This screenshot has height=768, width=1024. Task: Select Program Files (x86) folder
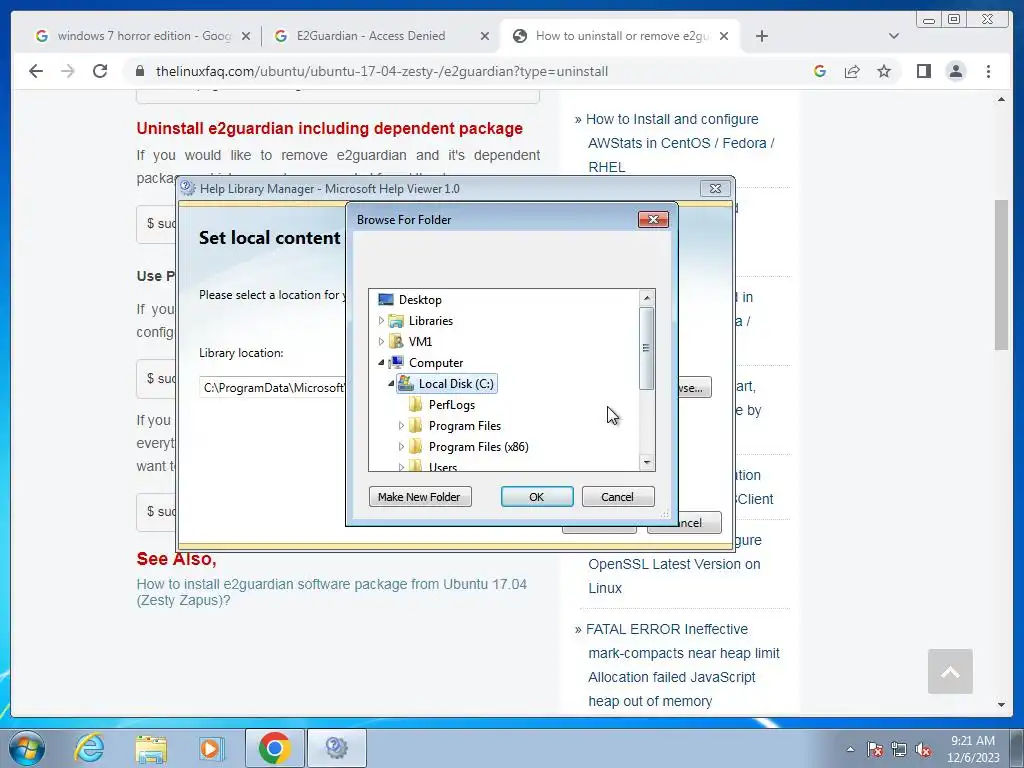click(x=478, y=447)
